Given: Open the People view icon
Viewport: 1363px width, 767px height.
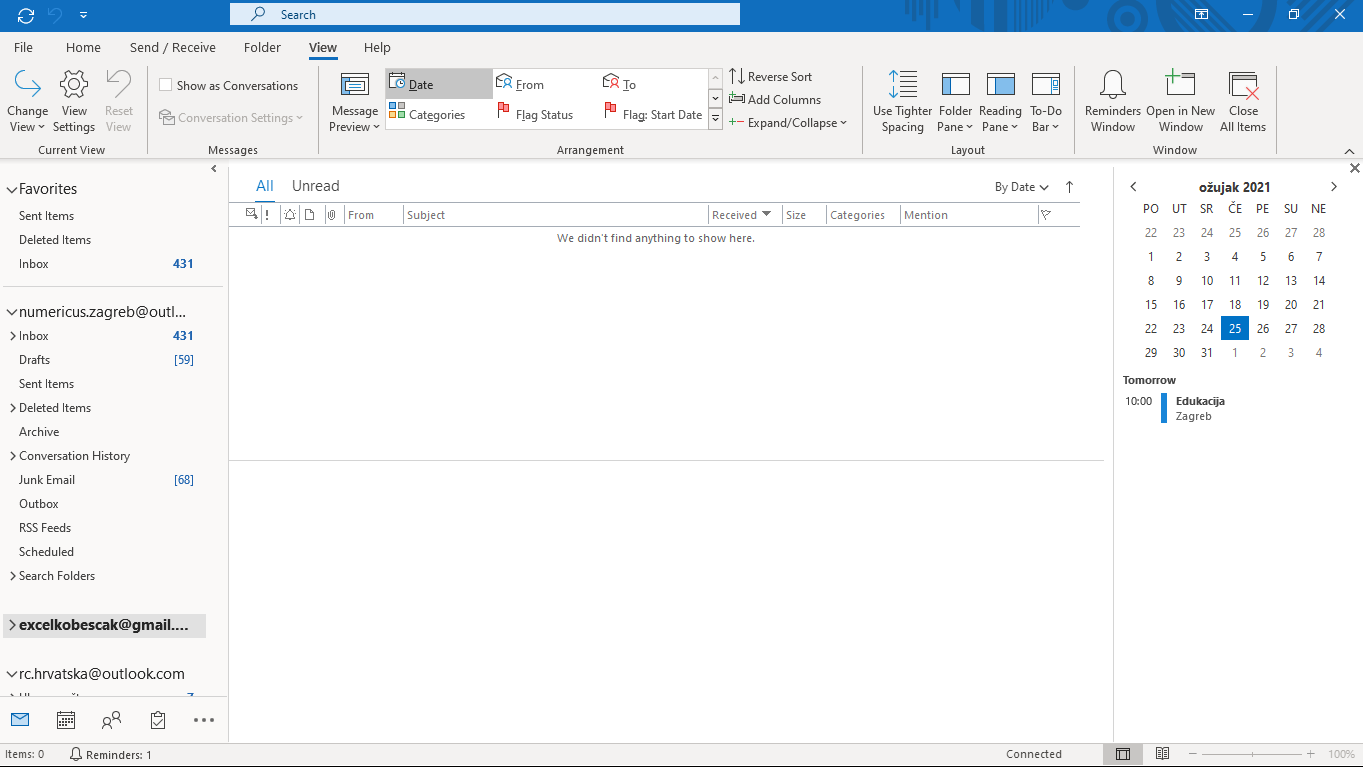Looking at the screenshot, I should point(111,719).
